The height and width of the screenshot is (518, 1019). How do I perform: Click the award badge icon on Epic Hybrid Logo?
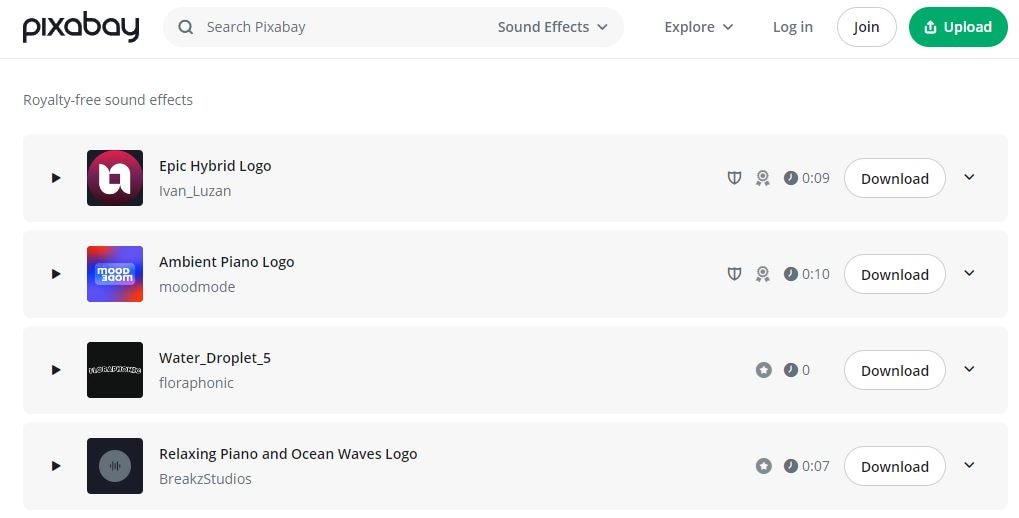[x=762, y=178]
